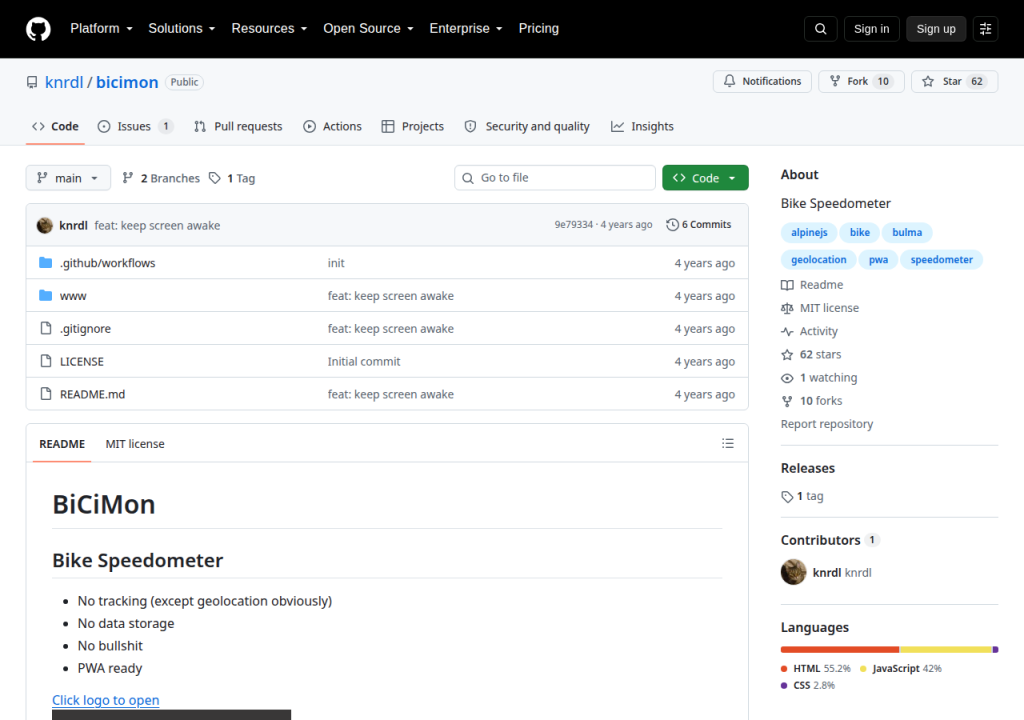Select the README tab in file viewer

click(62, 444)
